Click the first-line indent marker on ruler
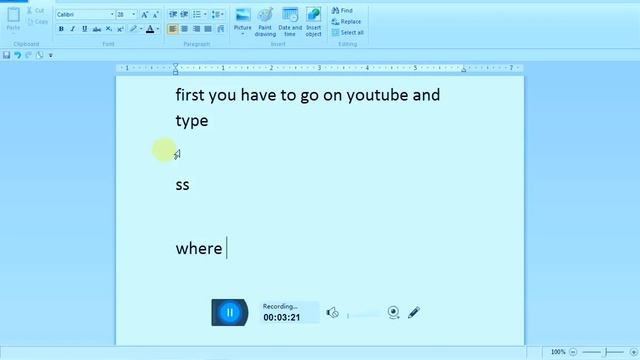The width and height of the screenshot is (640, 360). [176, 65]
